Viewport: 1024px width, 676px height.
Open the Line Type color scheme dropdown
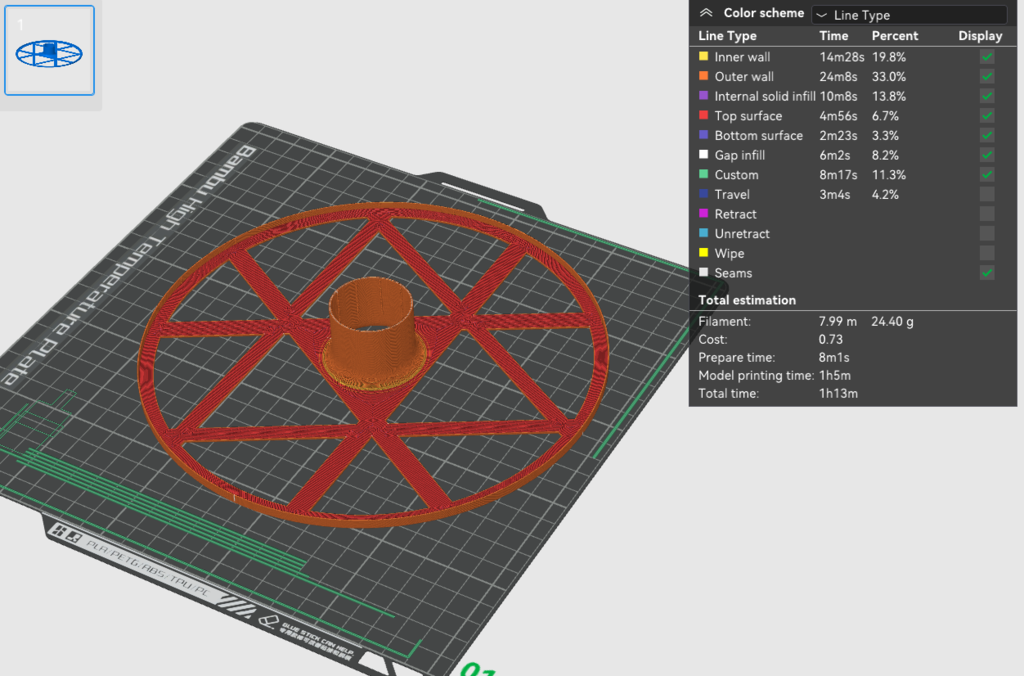[x=908, y=14]
